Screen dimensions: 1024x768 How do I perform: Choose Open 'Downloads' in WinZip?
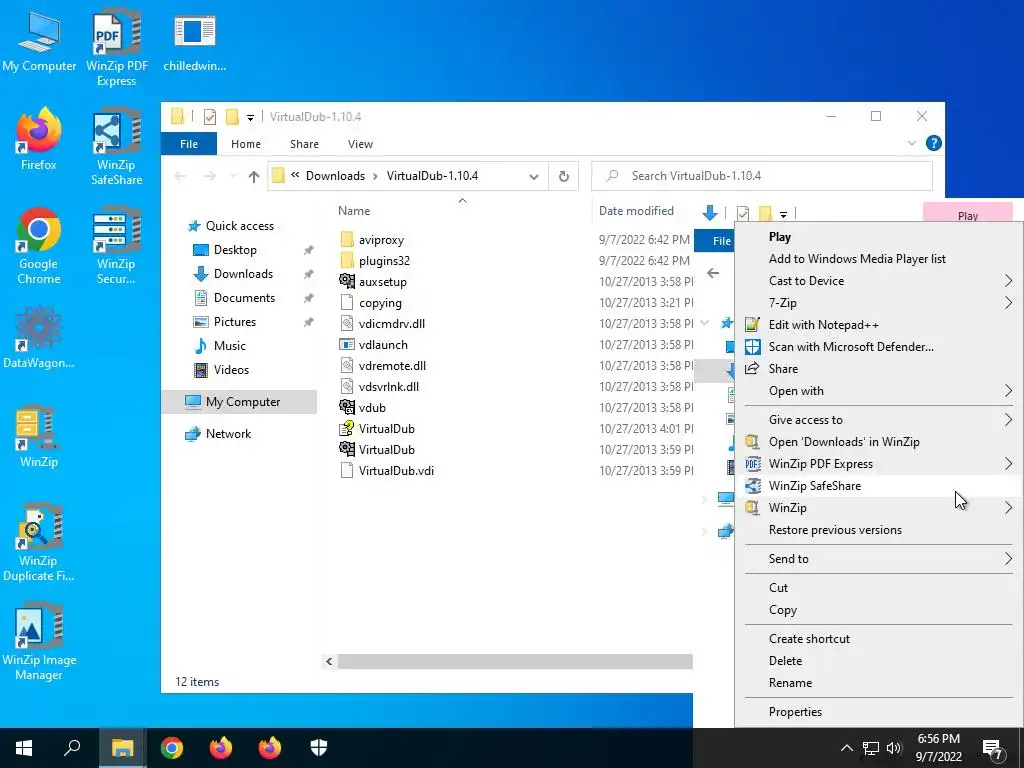point(879,442)
